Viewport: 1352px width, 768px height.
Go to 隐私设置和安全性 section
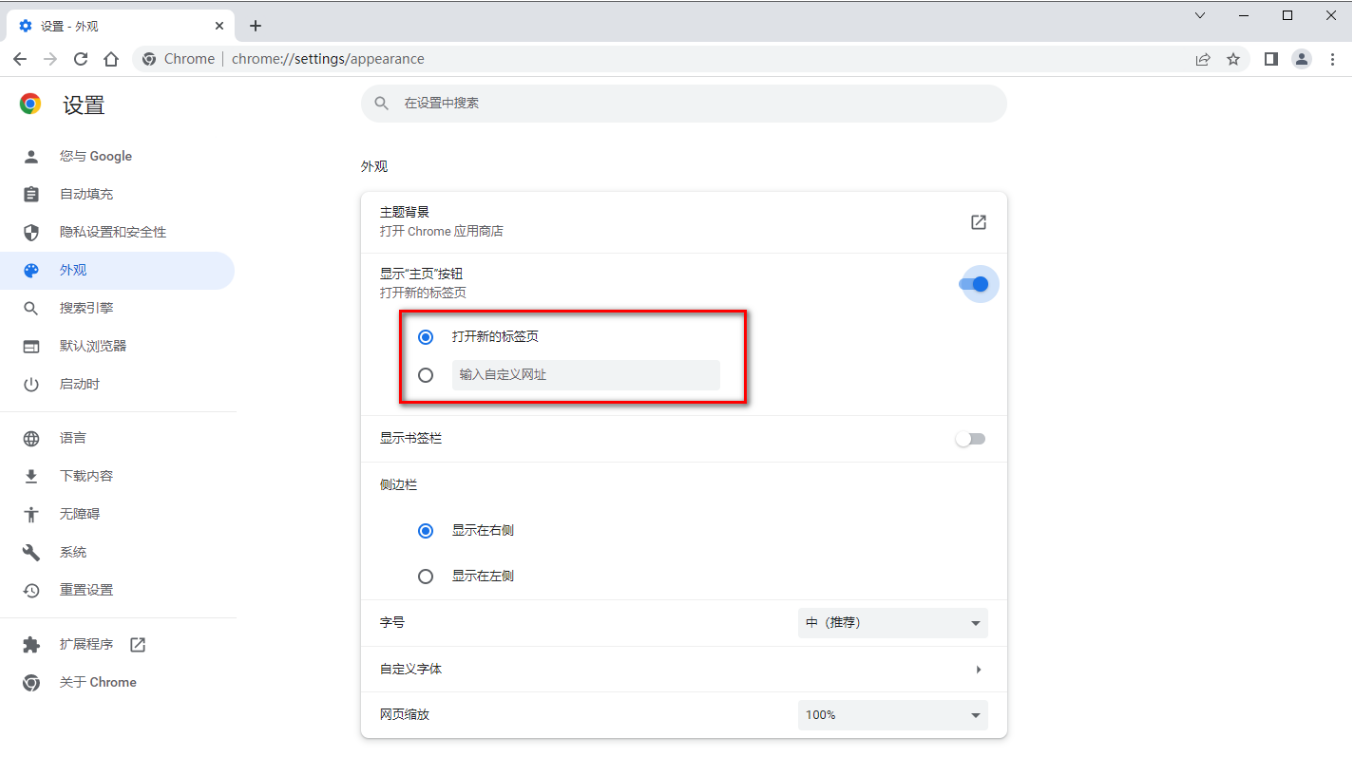pos(117,232)
